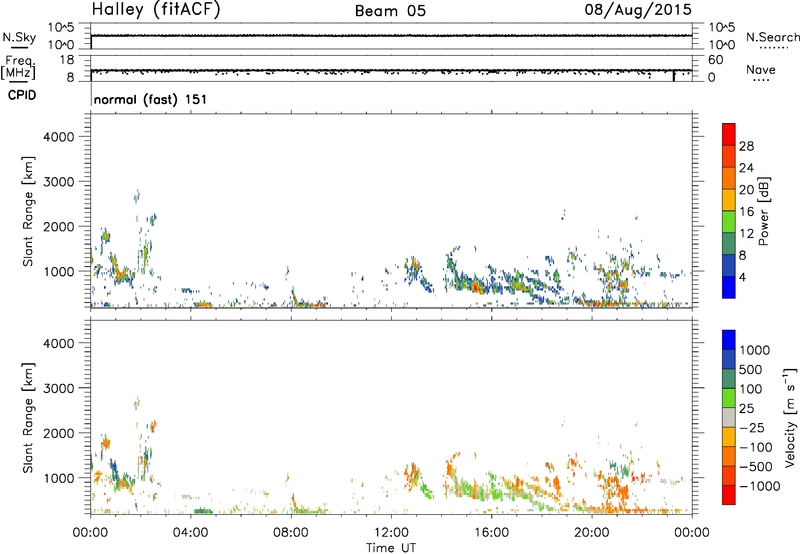The image size is (800, 554).
Task: Click the "12" label on Power color bar
Action: click(x=746, y=234)
